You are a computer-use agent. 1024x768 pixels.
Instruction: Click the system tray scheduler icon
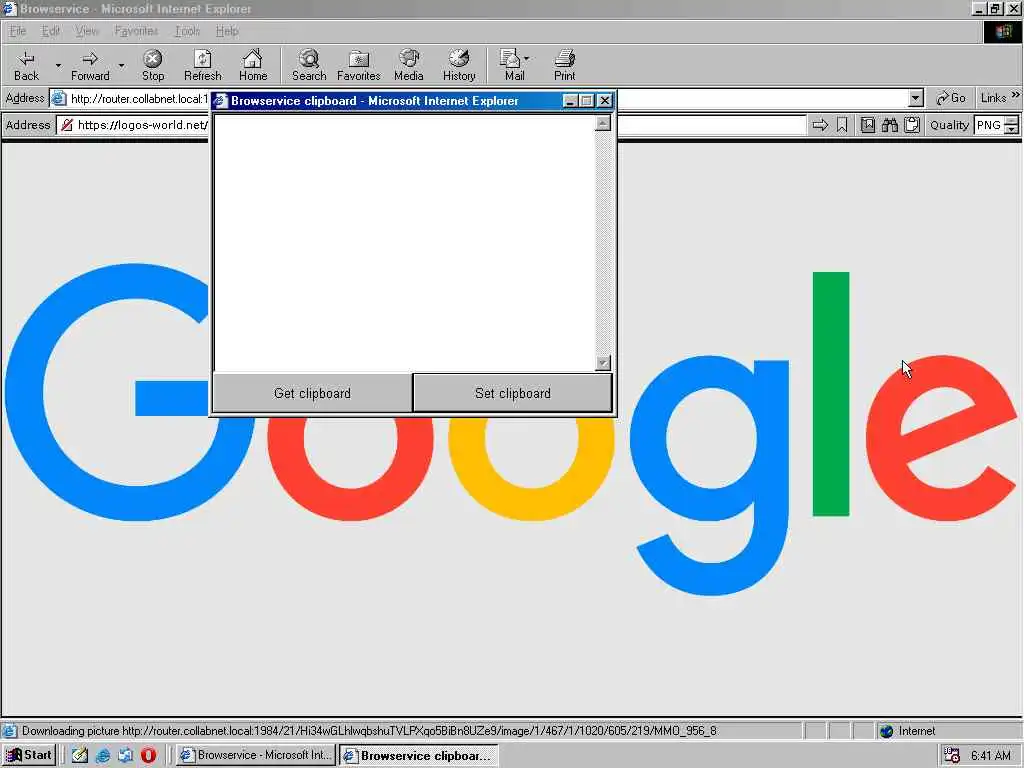pos(952,755)
